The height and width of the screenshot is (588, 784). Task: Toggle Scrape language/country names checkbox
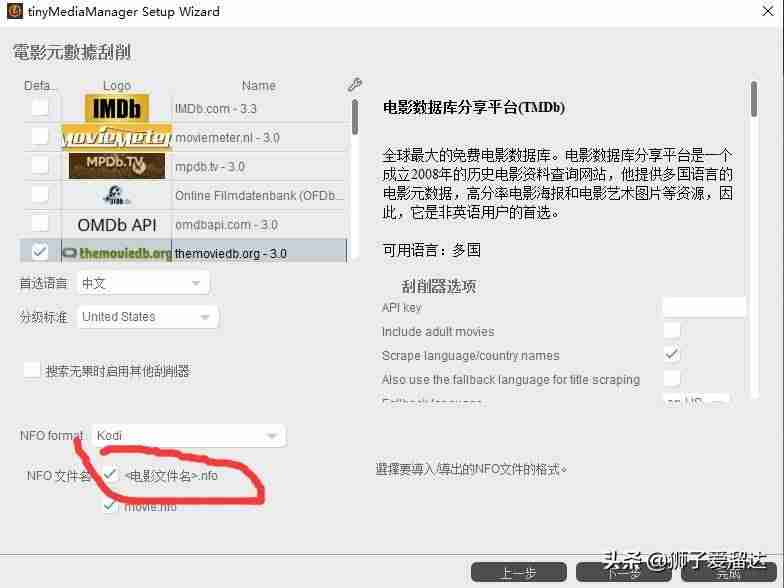click(672, 354)
